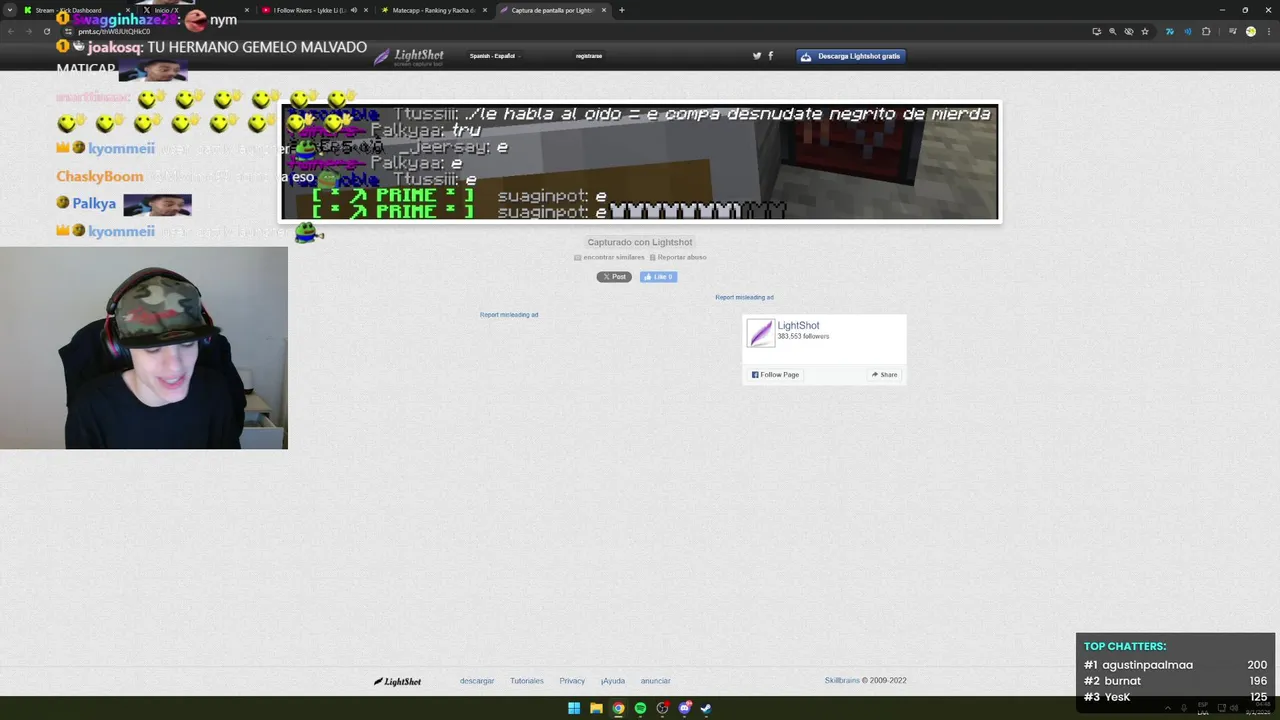1280x720 pixels.
Task: Click Capturado con Lightshot caption
Action: pyautogui.click(x=640, y=242)
